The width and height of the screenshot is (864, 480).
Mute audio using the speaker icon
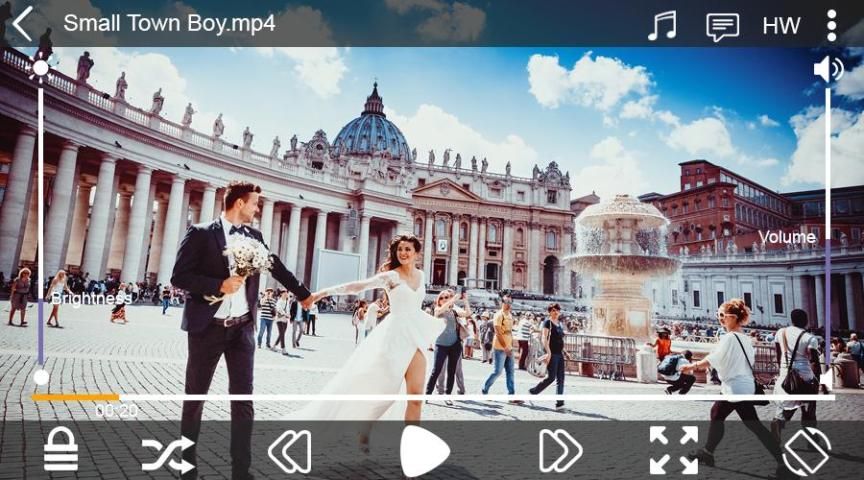pyautogui.click(x=828, y=69)
